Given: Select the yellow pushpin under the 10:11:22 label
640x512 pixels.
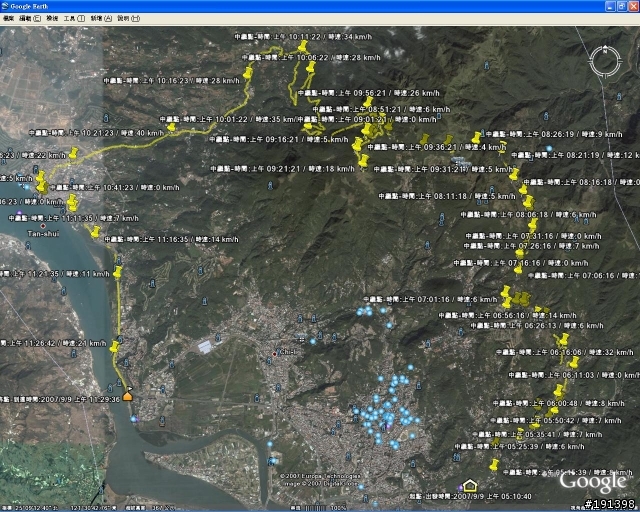Looking at the screenshot, I should tap(302, 46).
